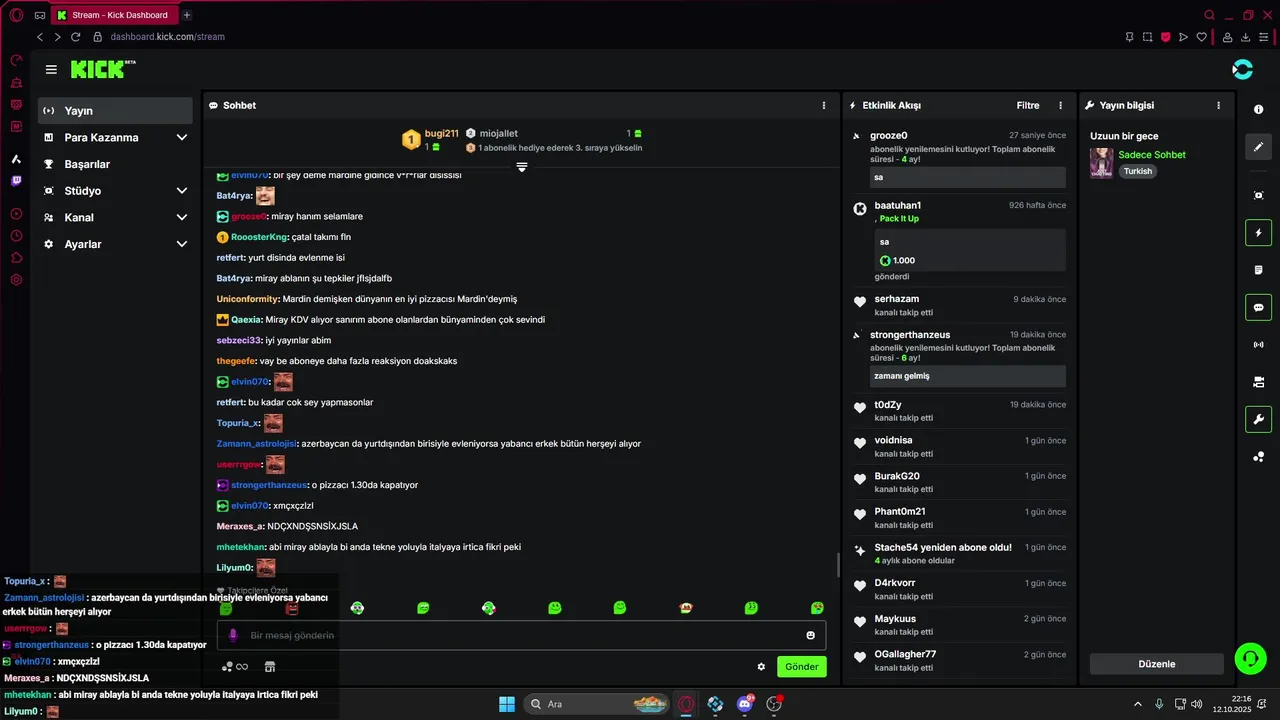
Task: Select the Stream - Kick Dashboard tab
Action: (113, 15)
